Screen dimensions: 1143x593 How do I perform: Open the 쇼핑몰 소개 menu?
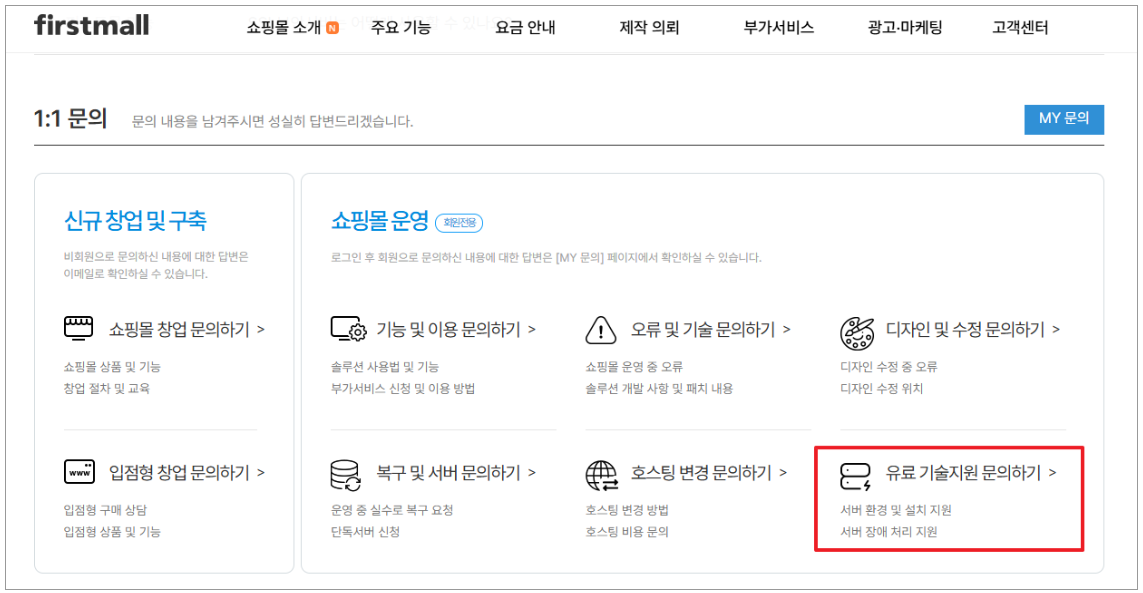tap(284, 28)
